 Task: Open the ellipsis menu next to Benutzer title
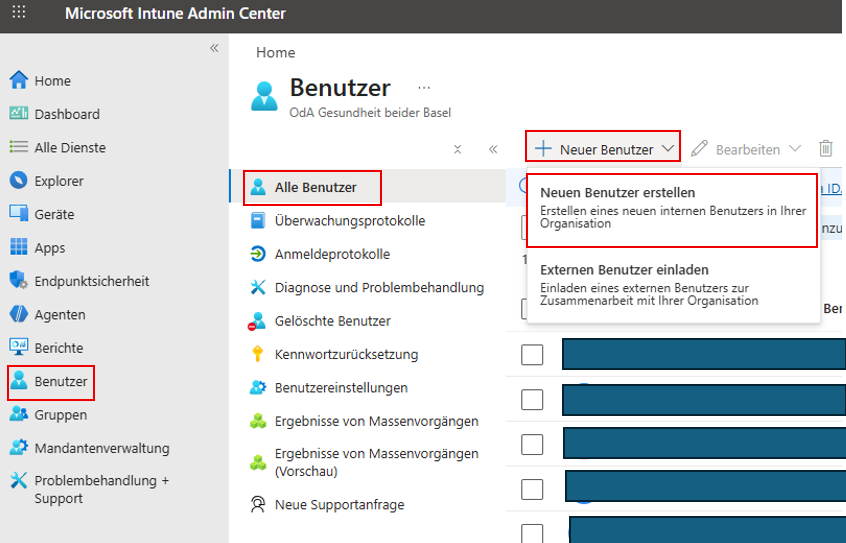tap(424, 88)
